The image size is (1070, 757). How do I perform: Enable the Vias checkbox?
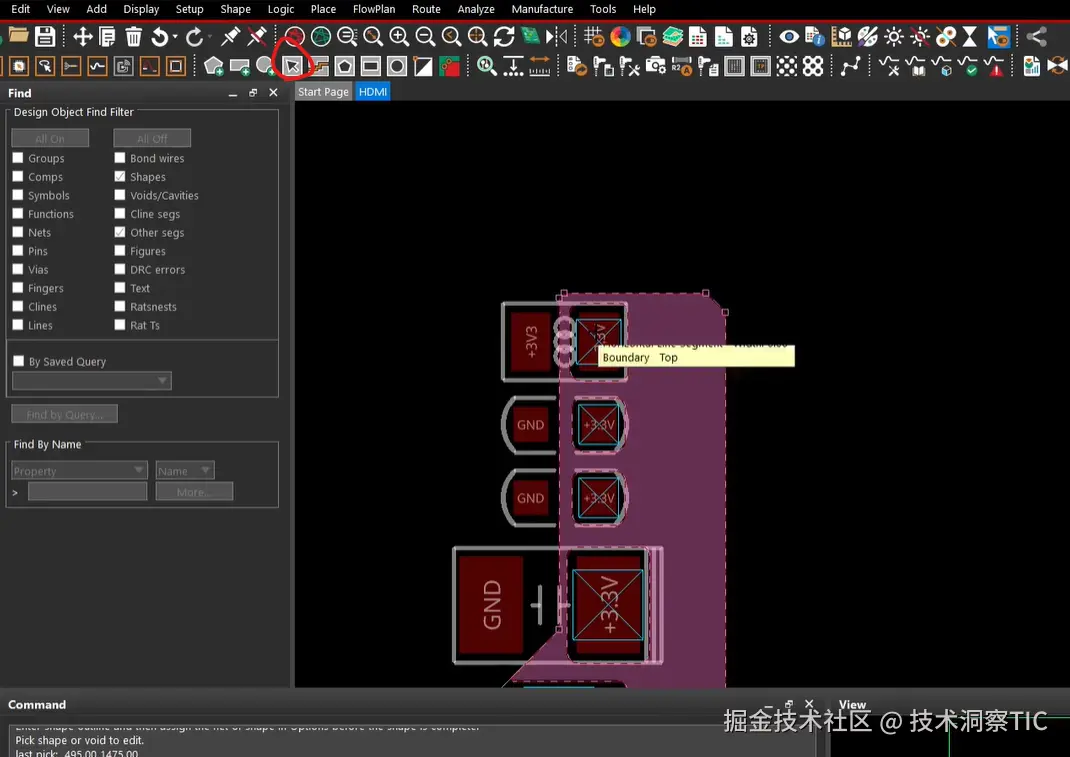pyautogui.click(x=18, y=269)
